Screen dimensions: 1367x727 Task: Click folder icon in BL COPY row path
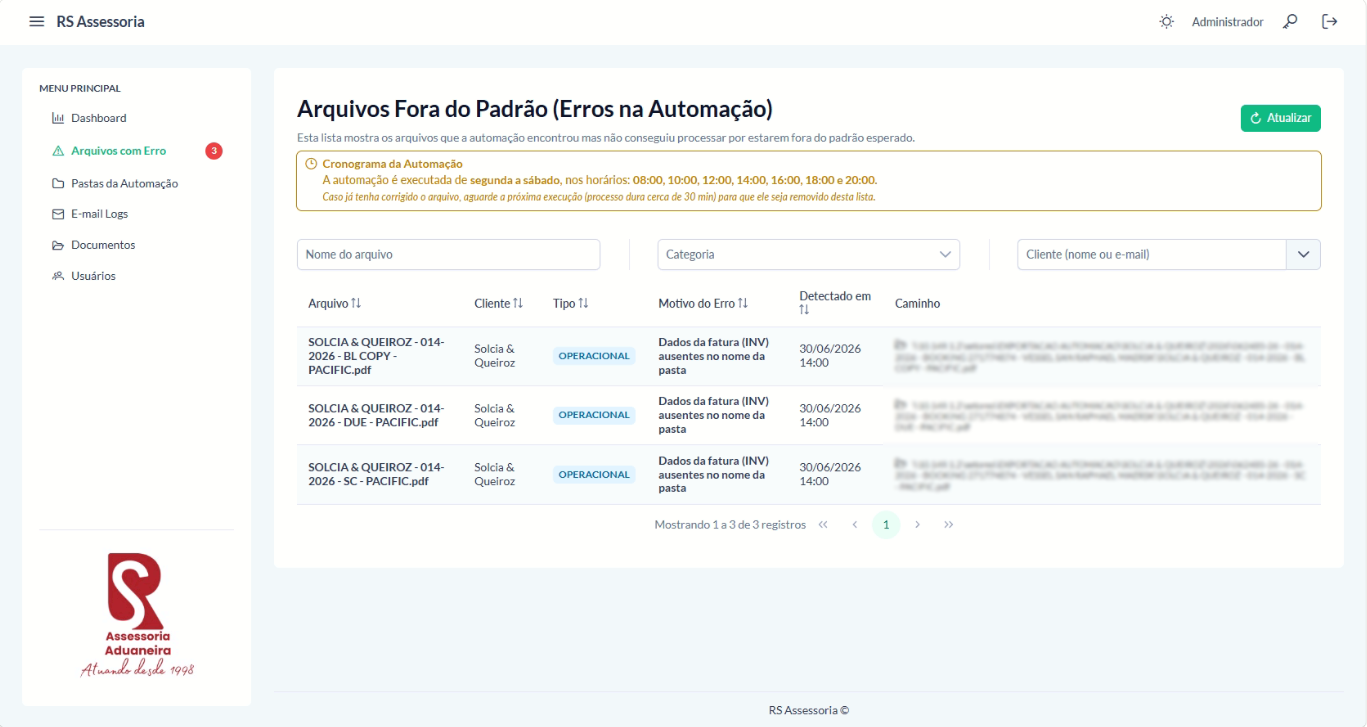pos(901,344)
